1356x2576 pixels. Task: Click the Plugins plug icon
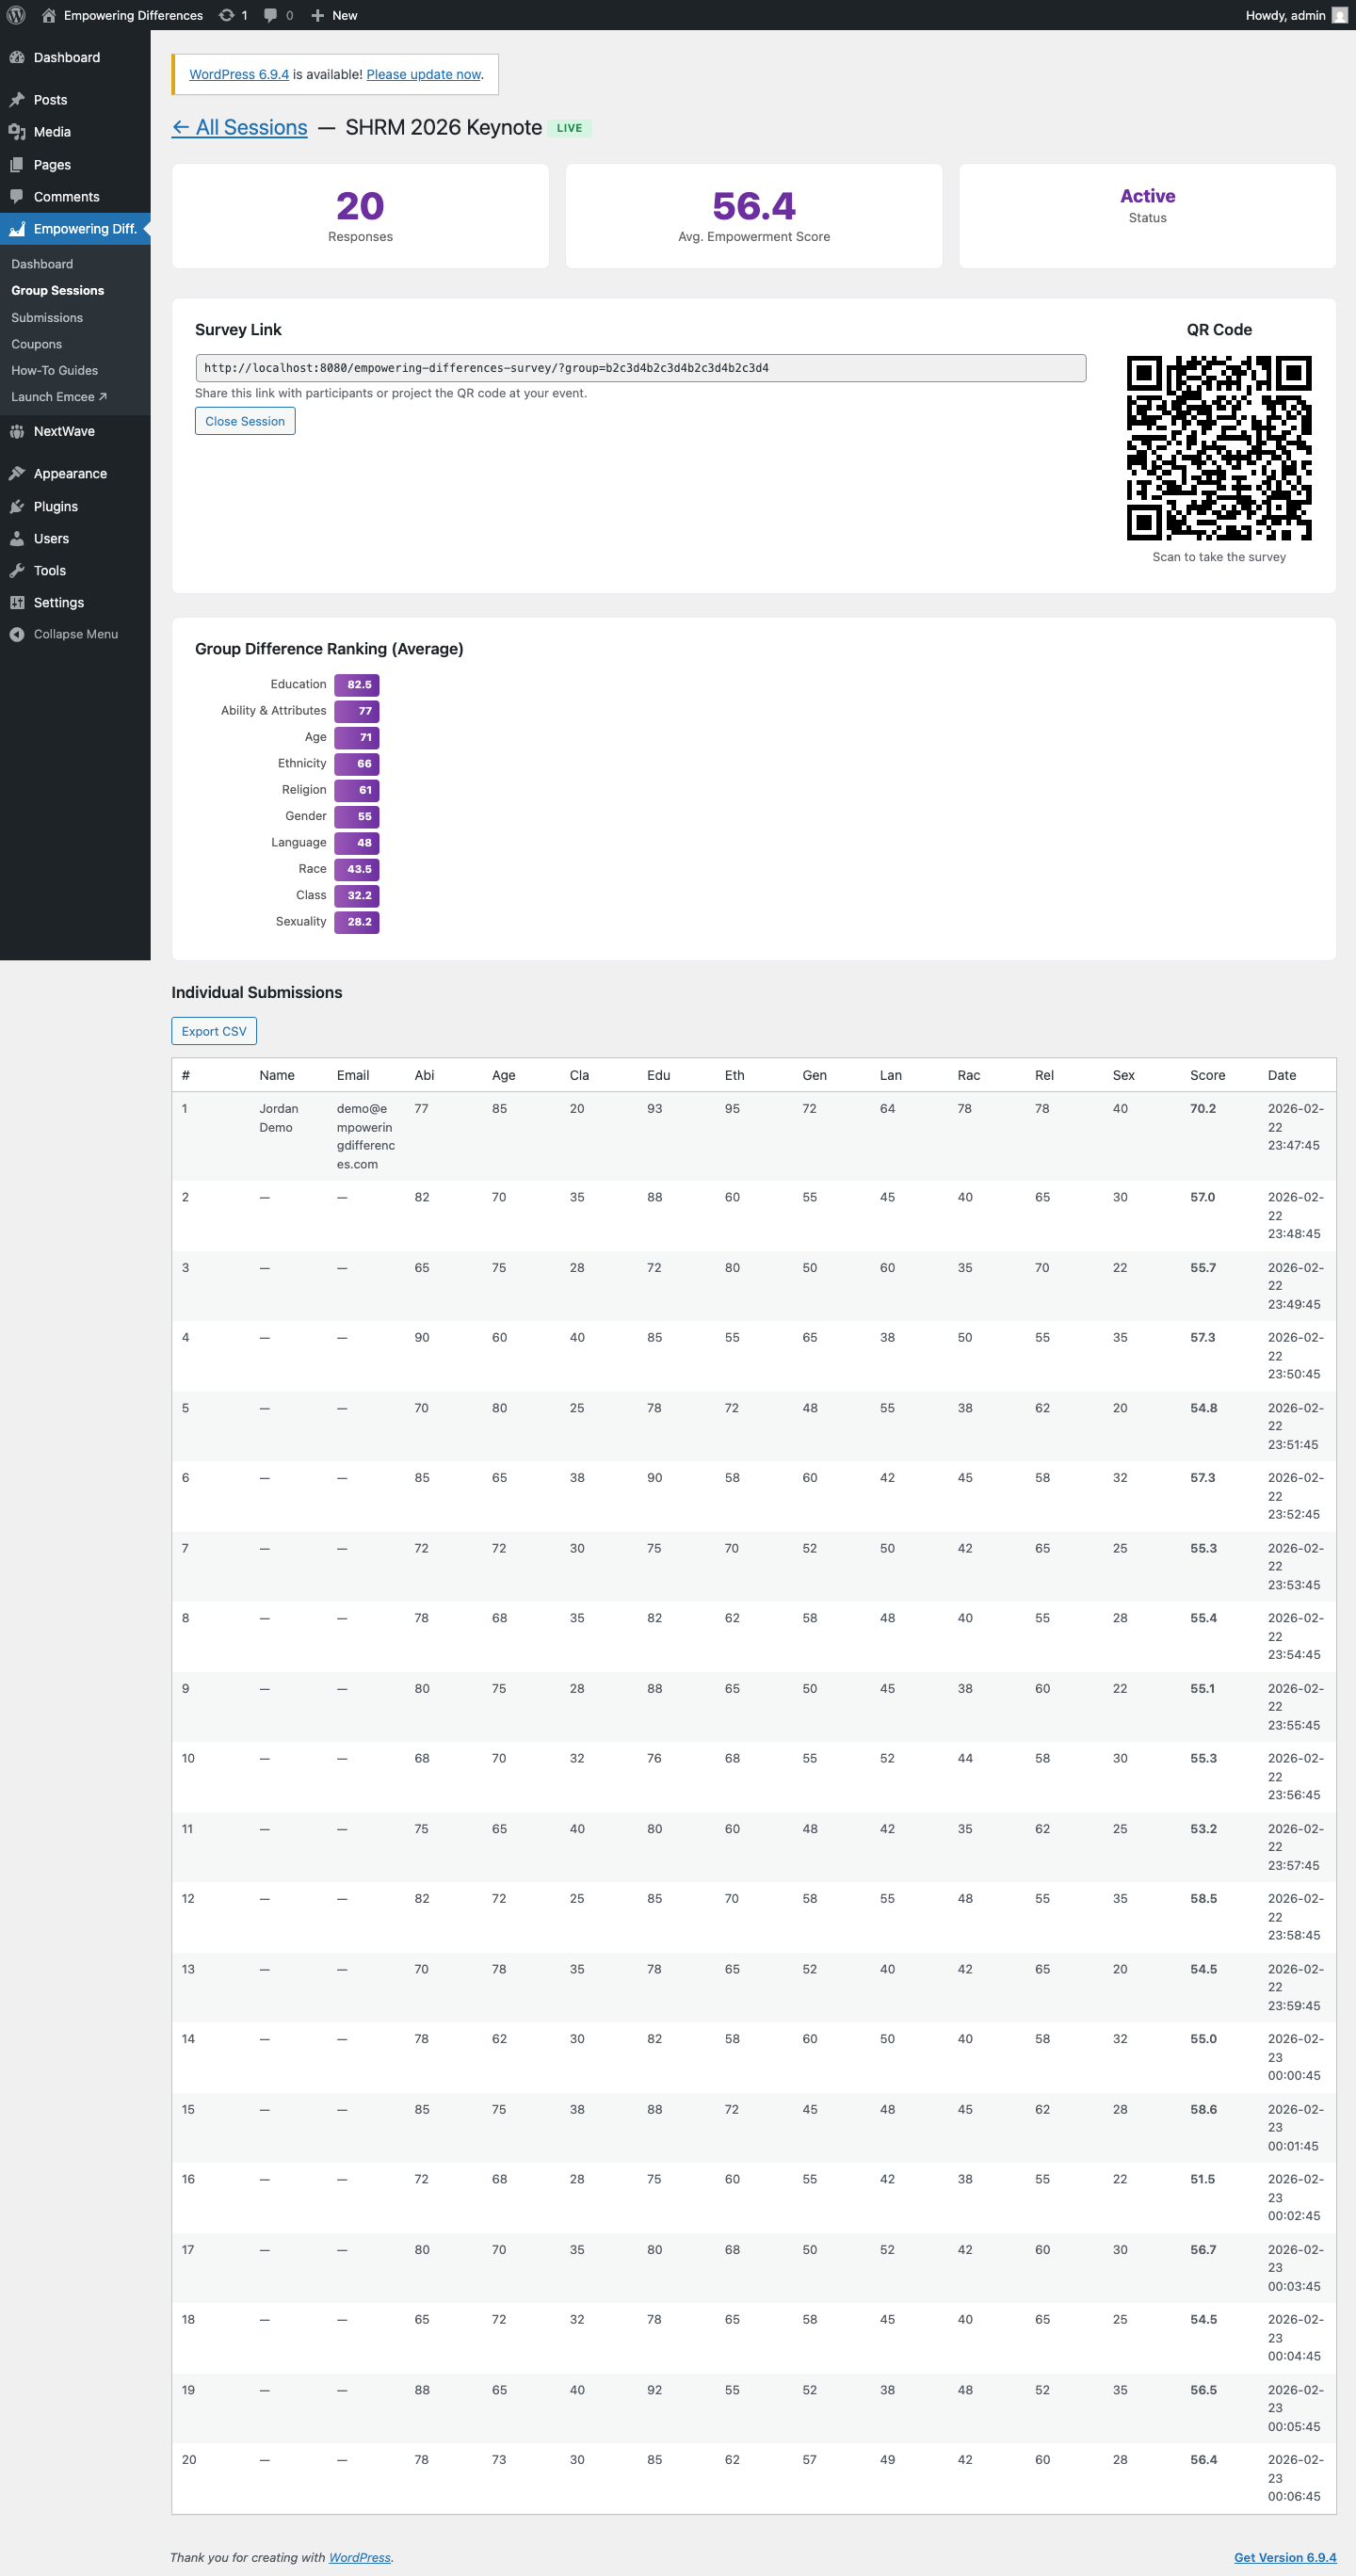point(17,507)
